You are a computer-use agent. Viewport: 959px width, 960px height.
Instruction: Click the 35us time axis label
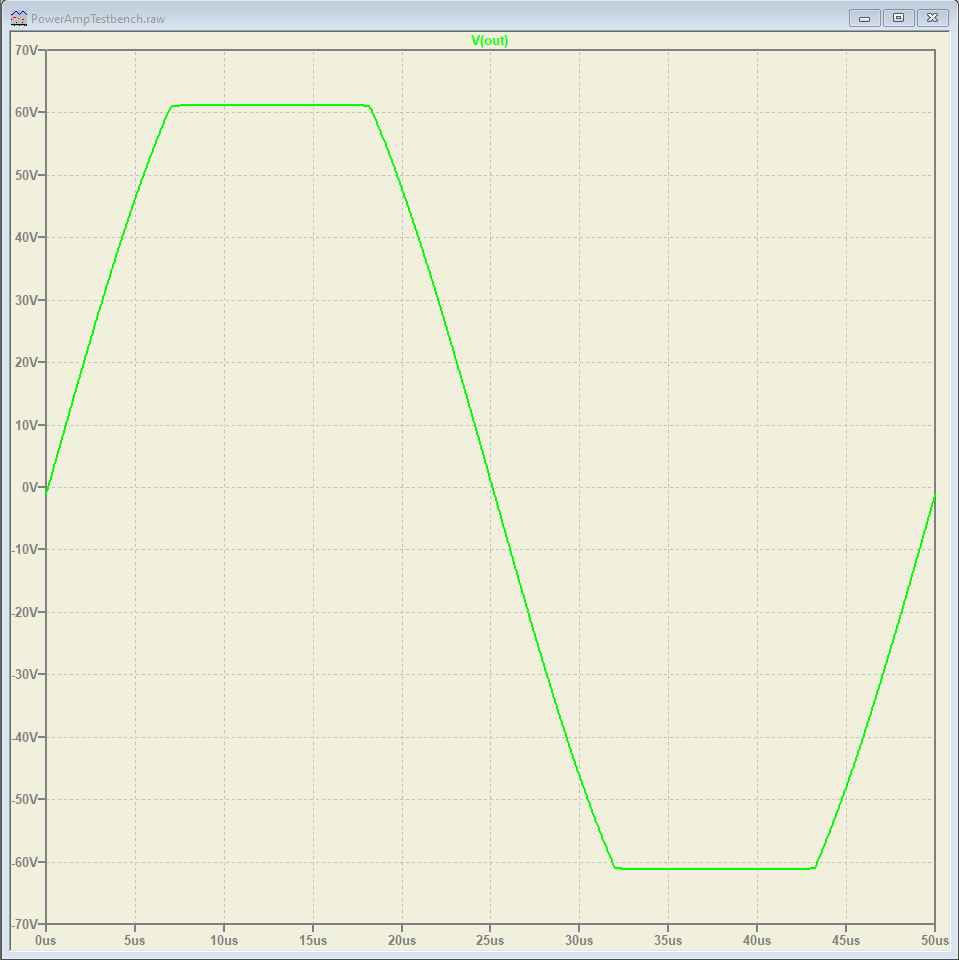coord(668,940)
